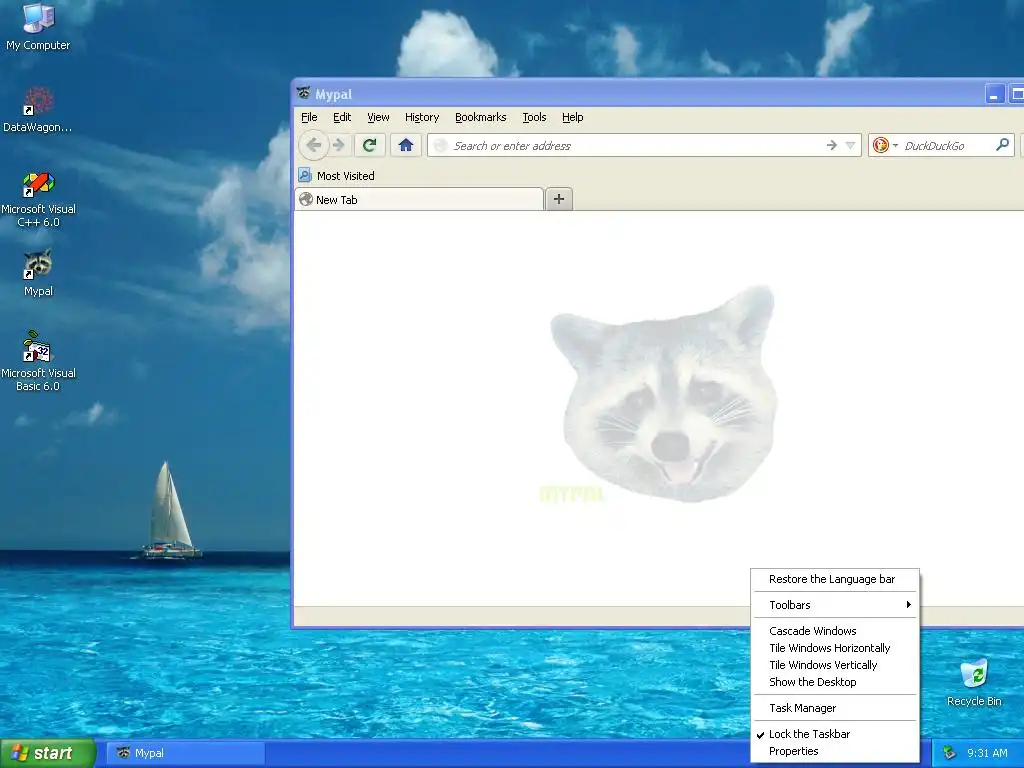The height and width of the screenshot is (768, 1024).
Task: Open the History menu
Action: click(x=422, y=117)
